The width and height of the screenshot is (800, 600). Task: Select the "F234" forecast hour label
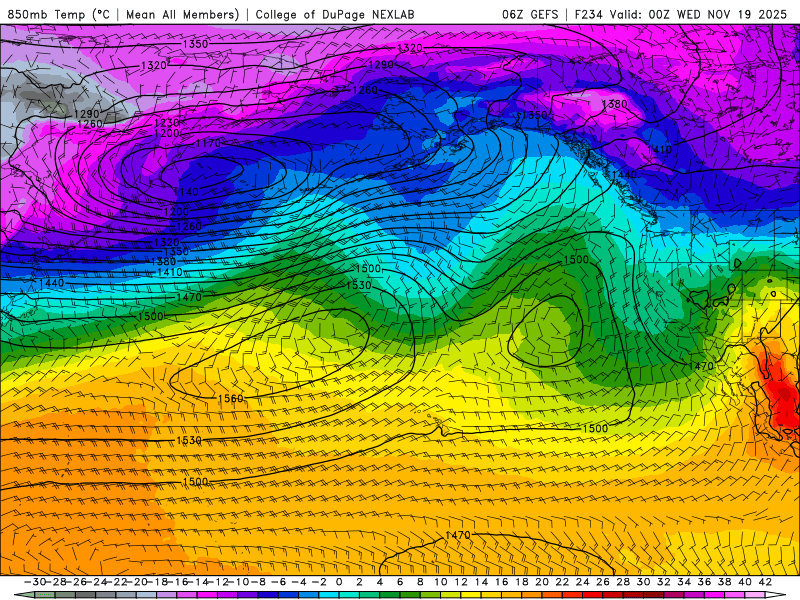pos(588,14)
